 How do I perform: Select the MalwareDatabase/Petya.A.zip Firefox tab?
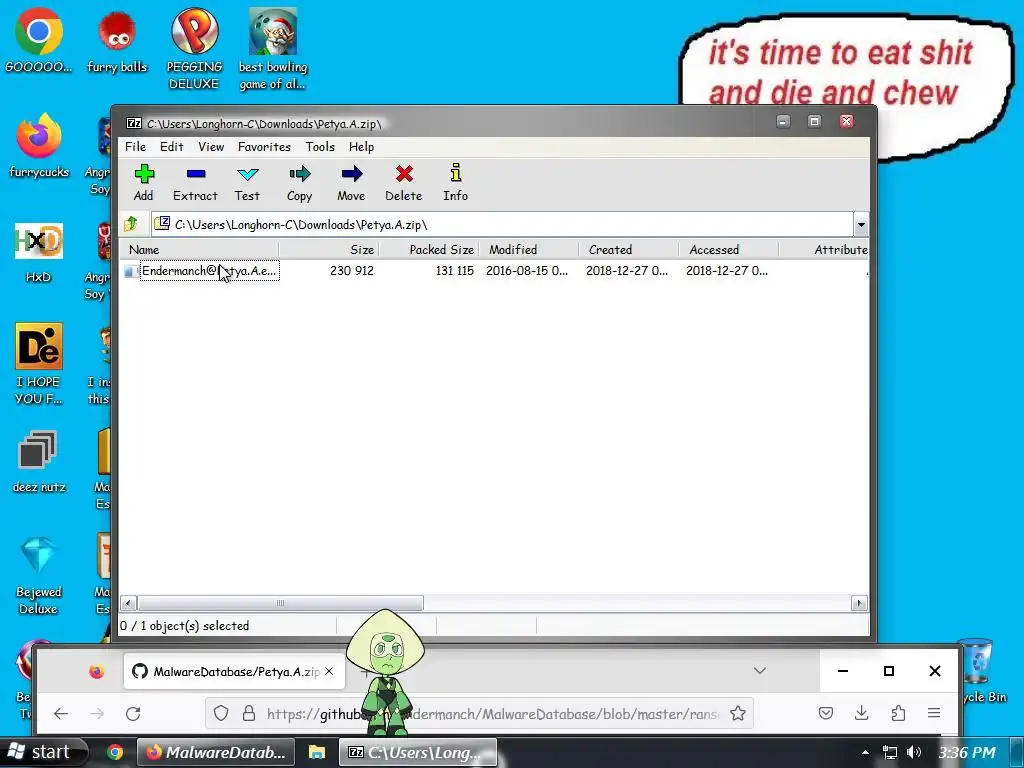click(234, 671)
